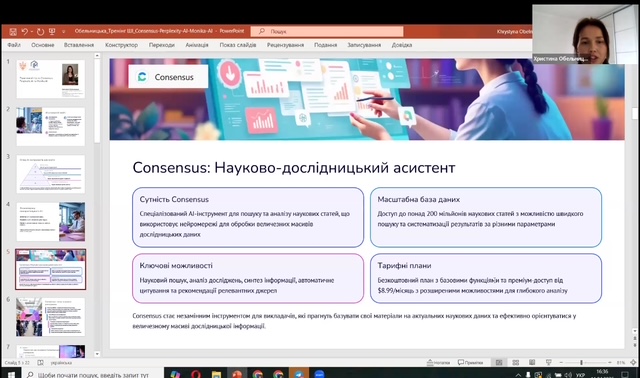Save the presentation with the floppy disk icon

point(13,31)
